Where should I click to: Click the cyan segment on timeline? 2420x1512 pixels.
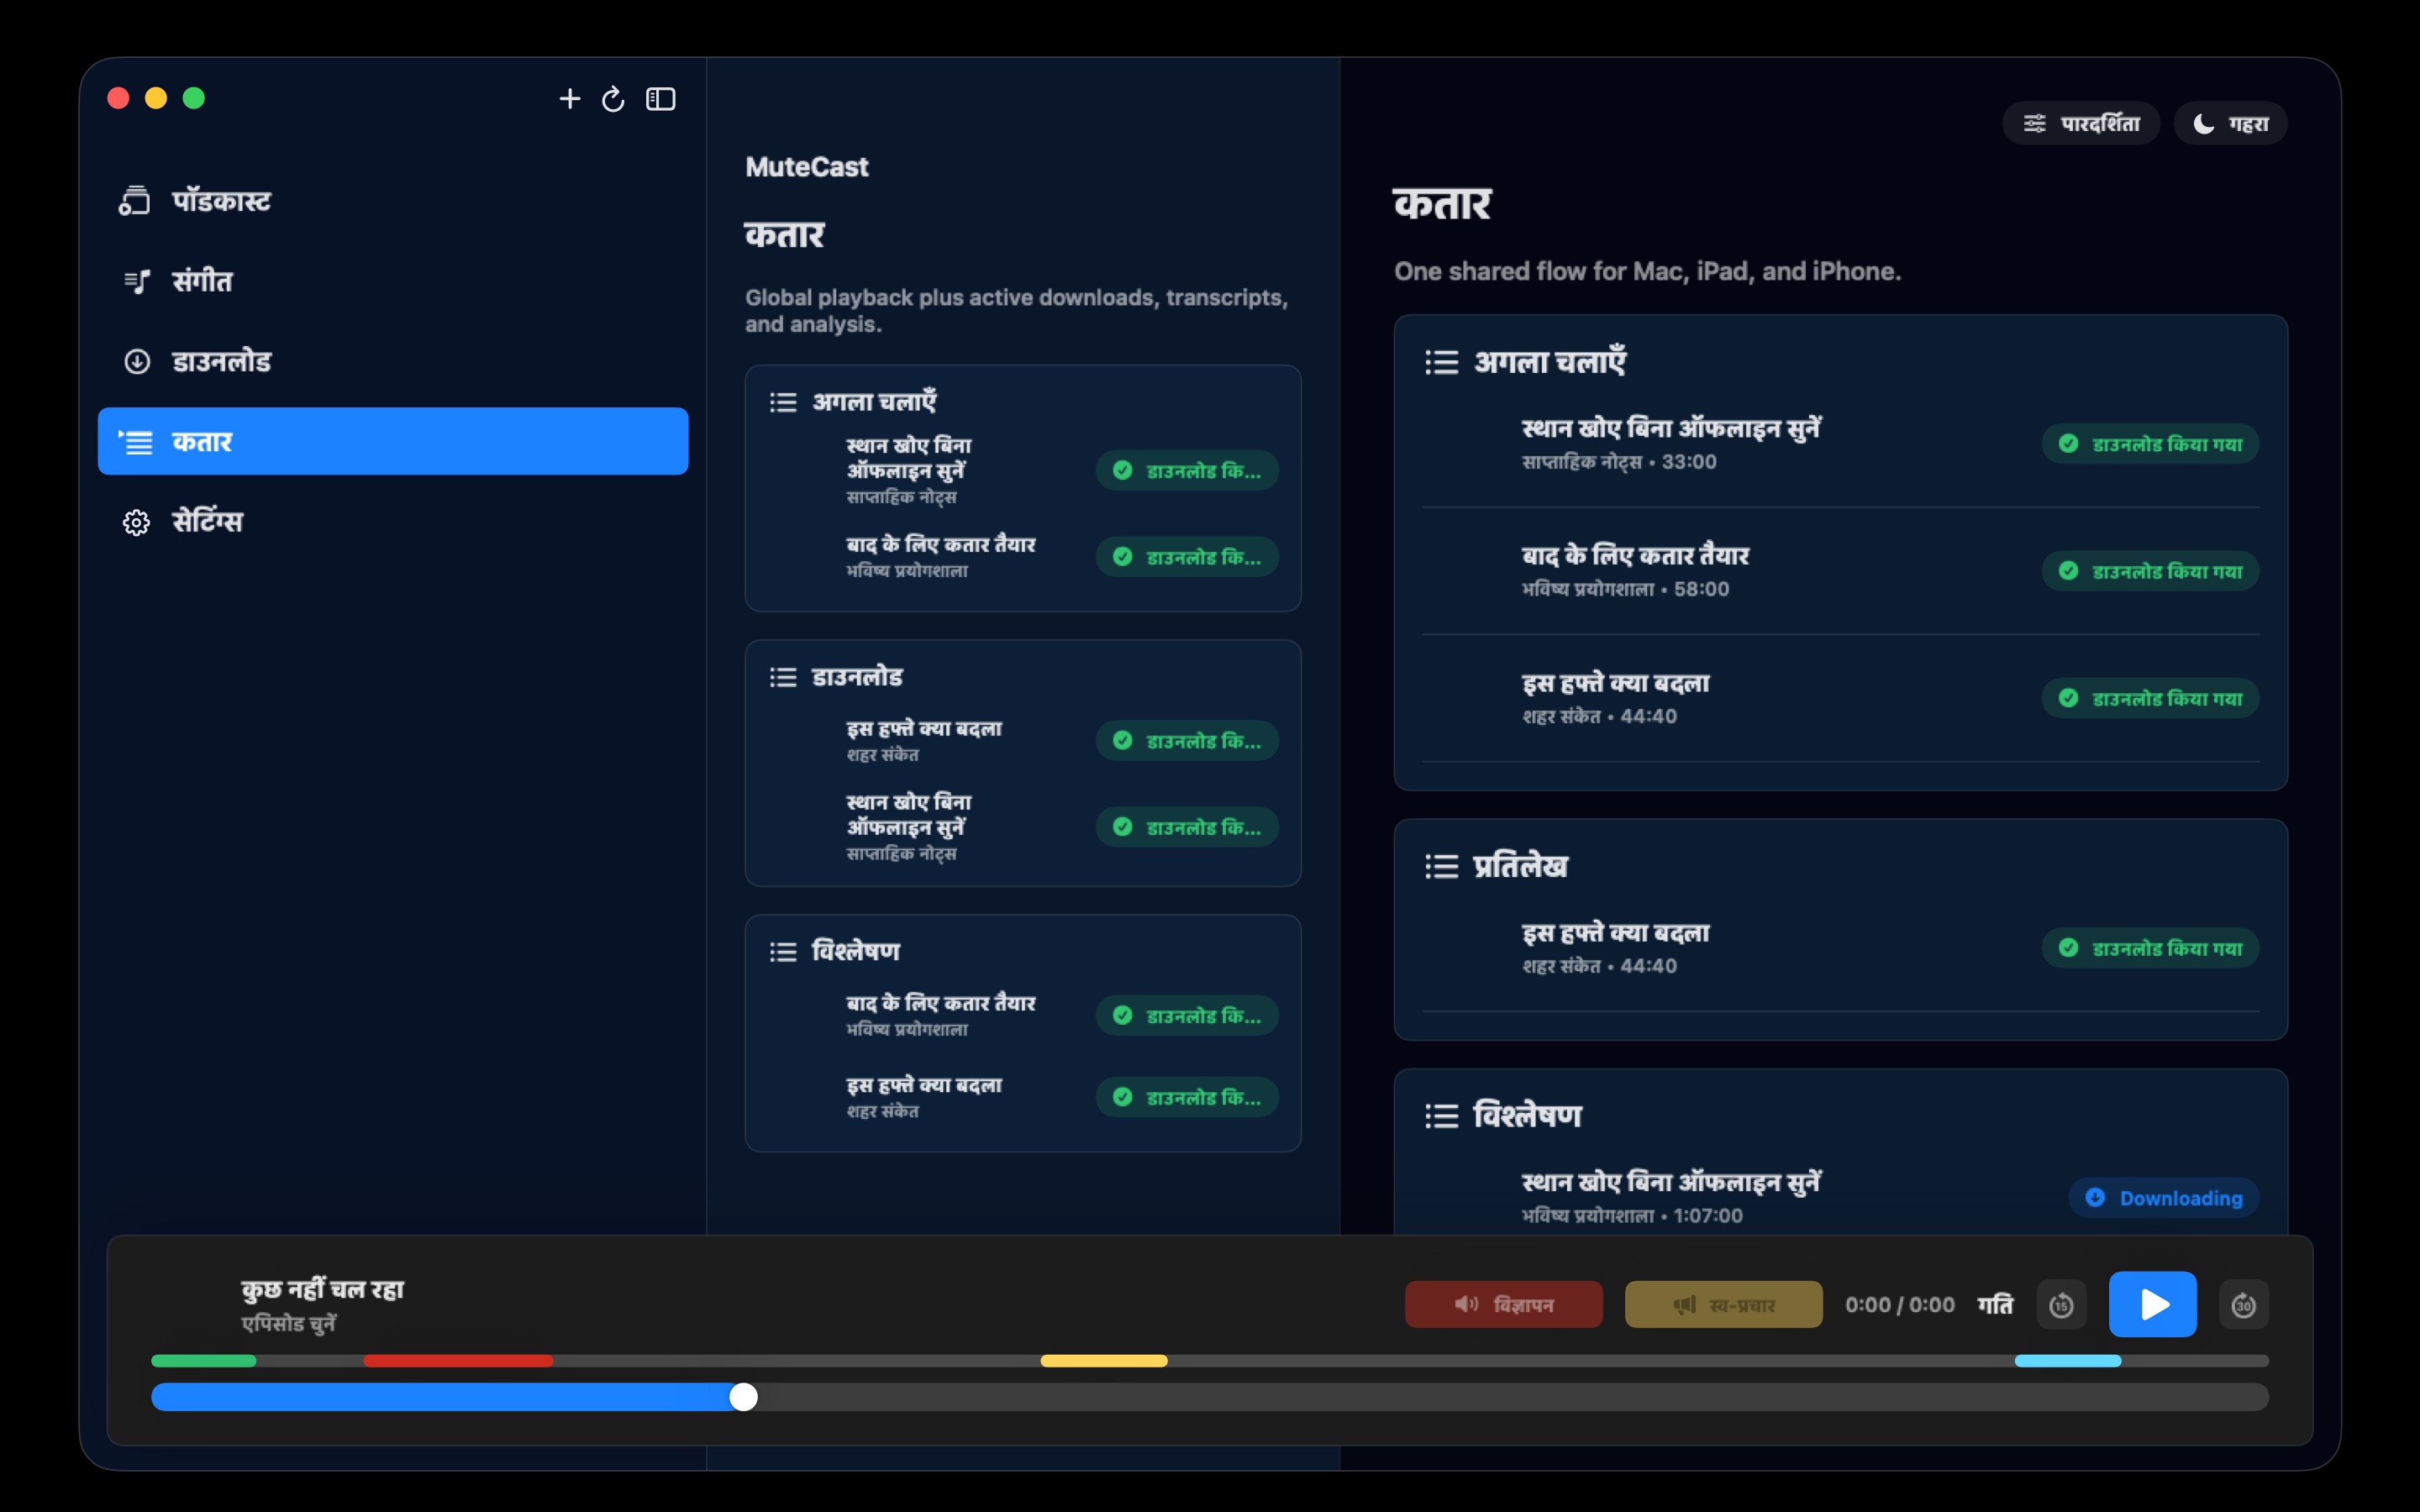[x=2067, y=1361]
